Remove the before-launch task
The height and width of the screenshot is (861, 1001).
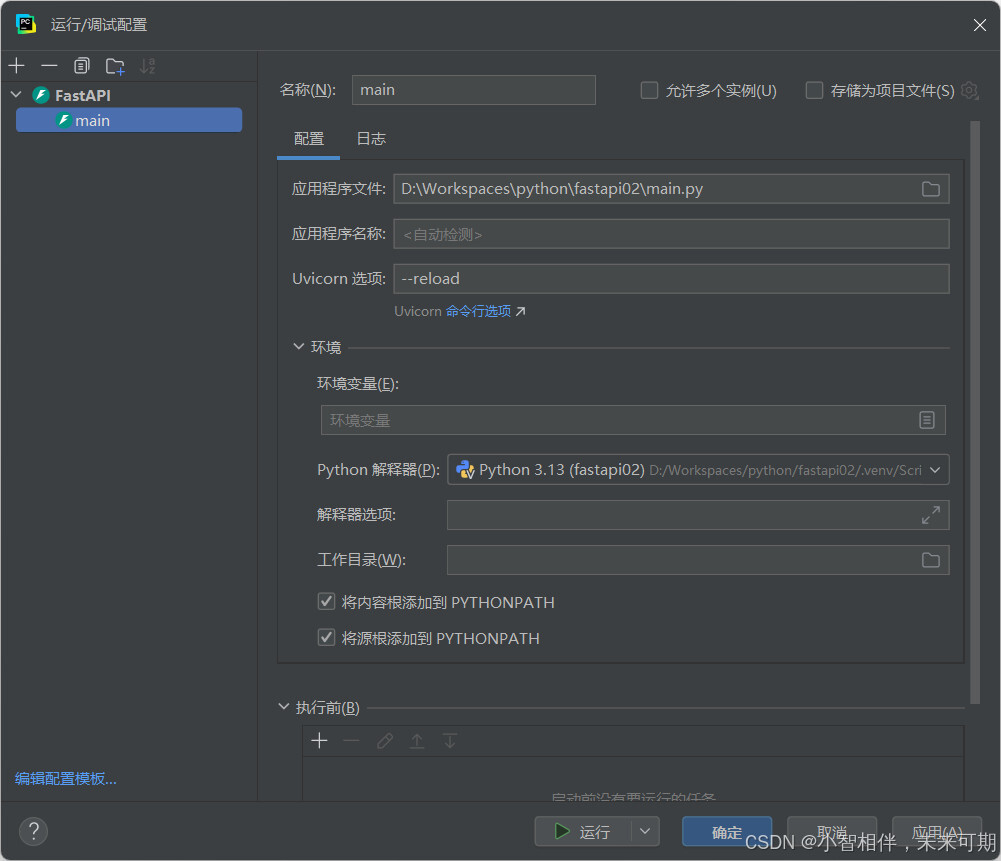[x=352, y=740]
